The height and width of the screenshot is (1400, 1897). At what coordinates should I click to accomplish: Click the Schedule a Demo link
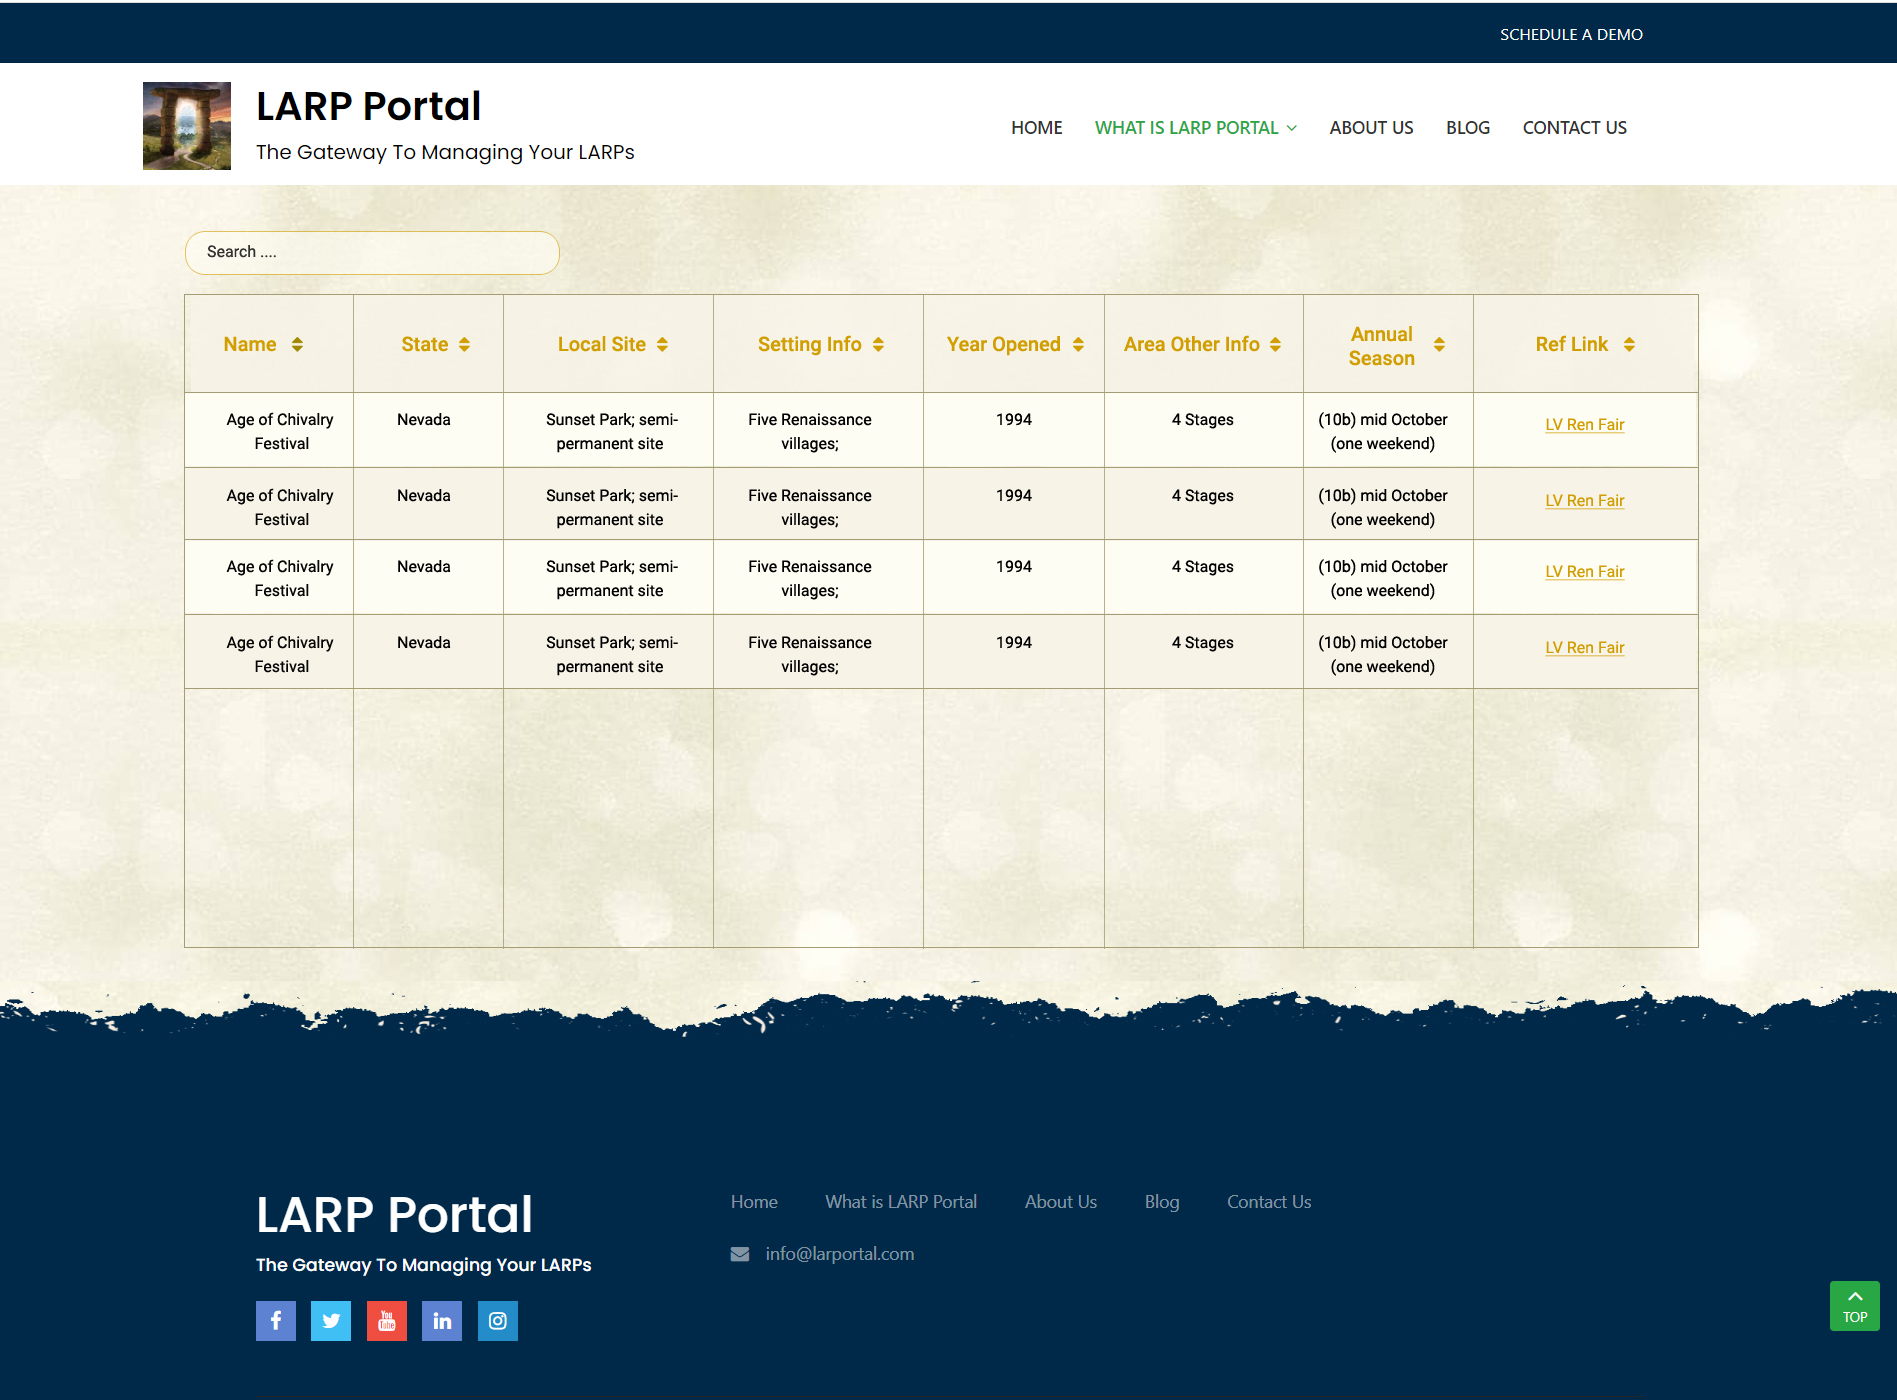[x=1571, y=34]
